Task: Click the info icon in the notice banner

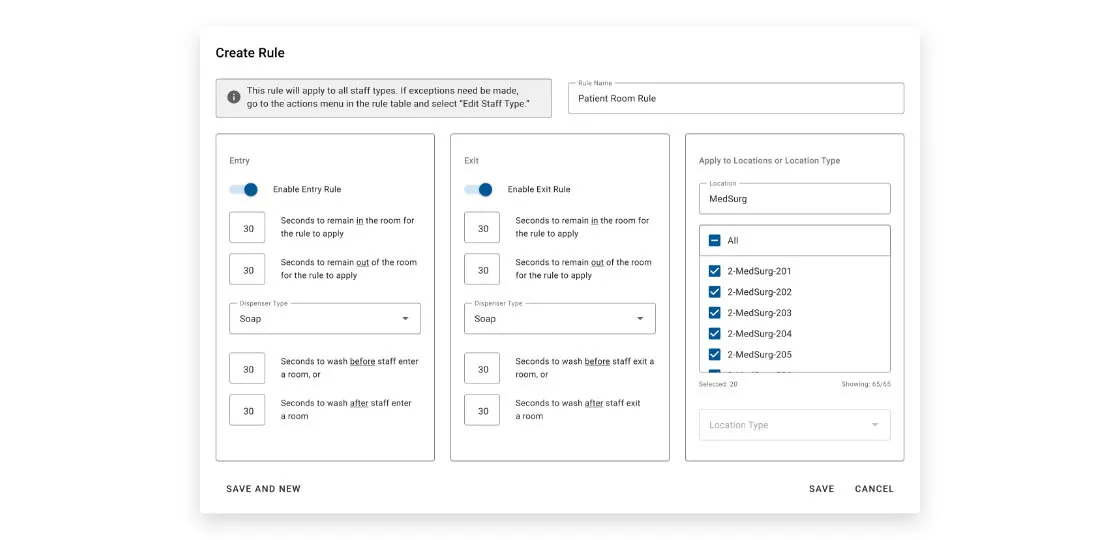Action: (x=233, y=97)
